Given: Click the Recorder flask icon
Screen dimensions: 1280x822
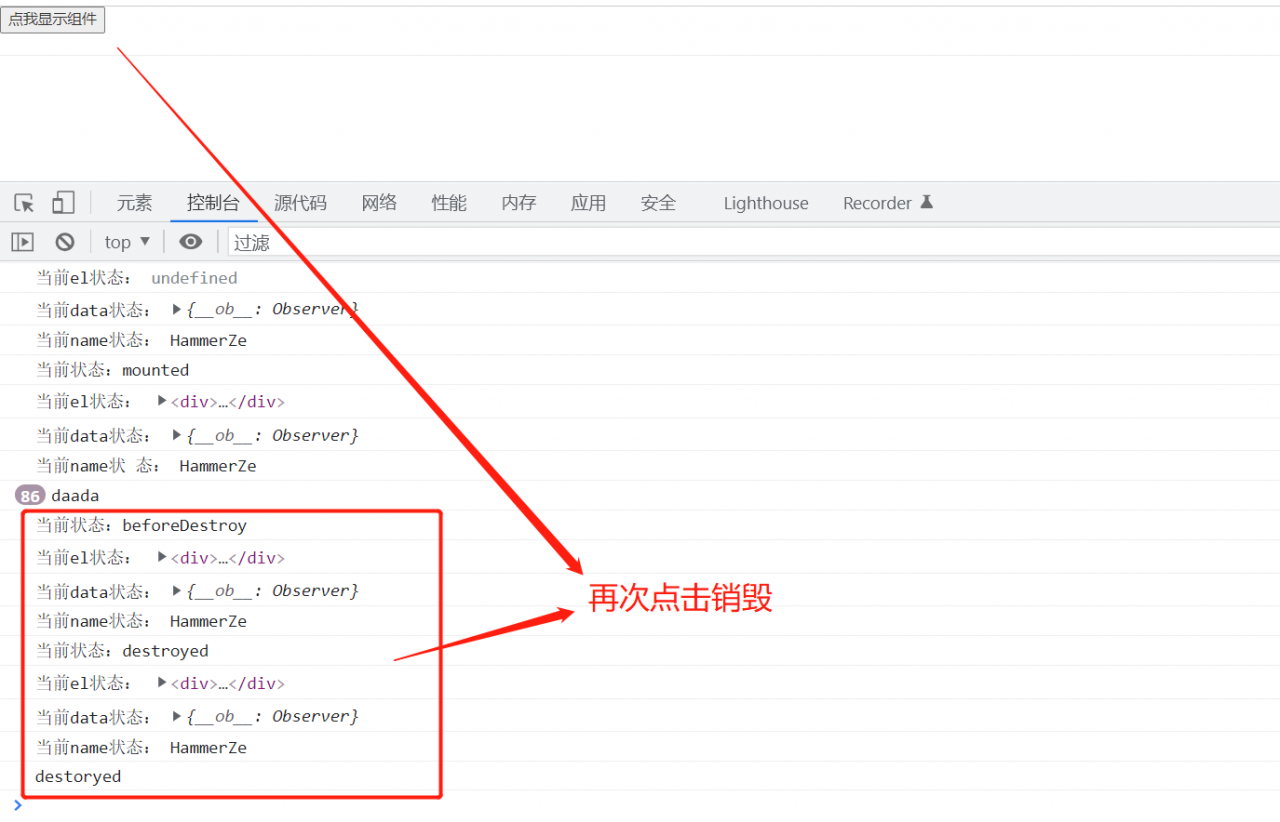Looking at the screenshot, I should click(x=926, y=202).
